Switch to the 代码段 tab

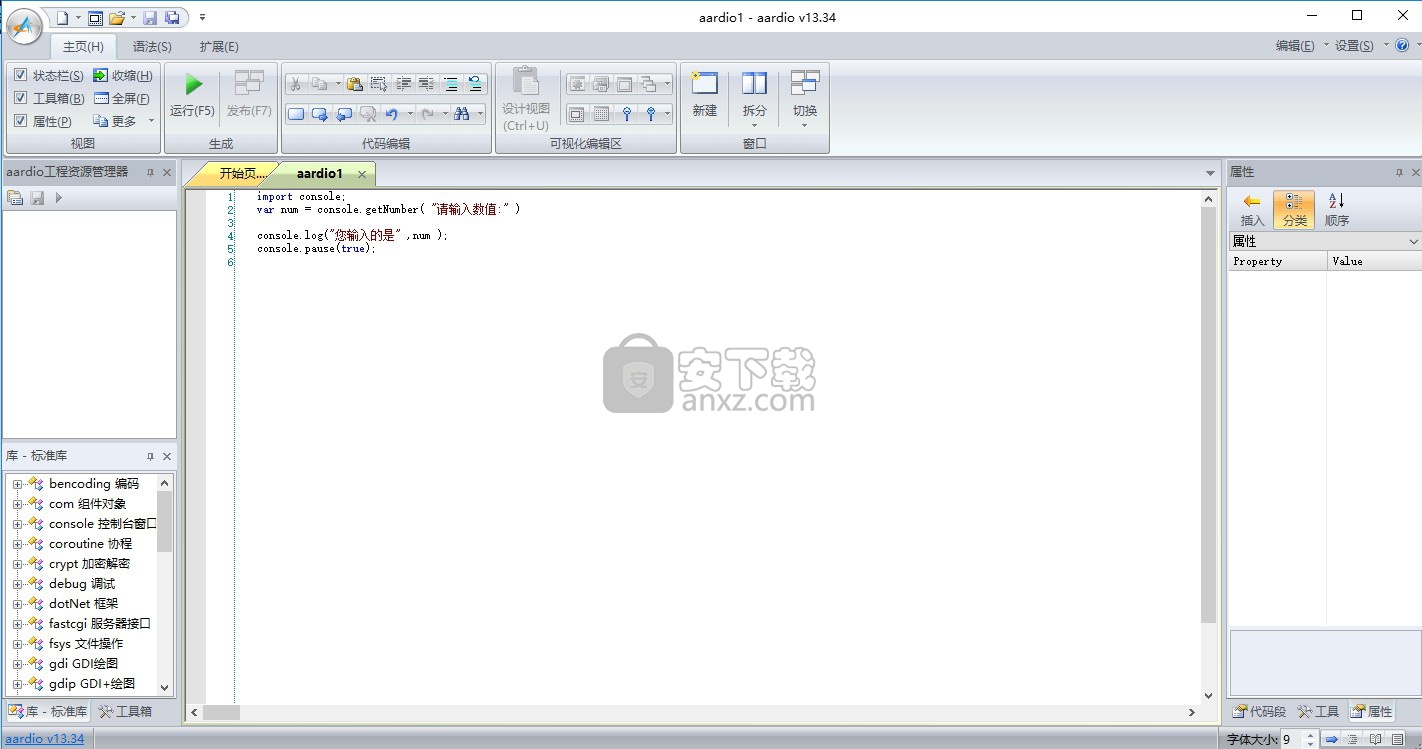(1258, 712)
